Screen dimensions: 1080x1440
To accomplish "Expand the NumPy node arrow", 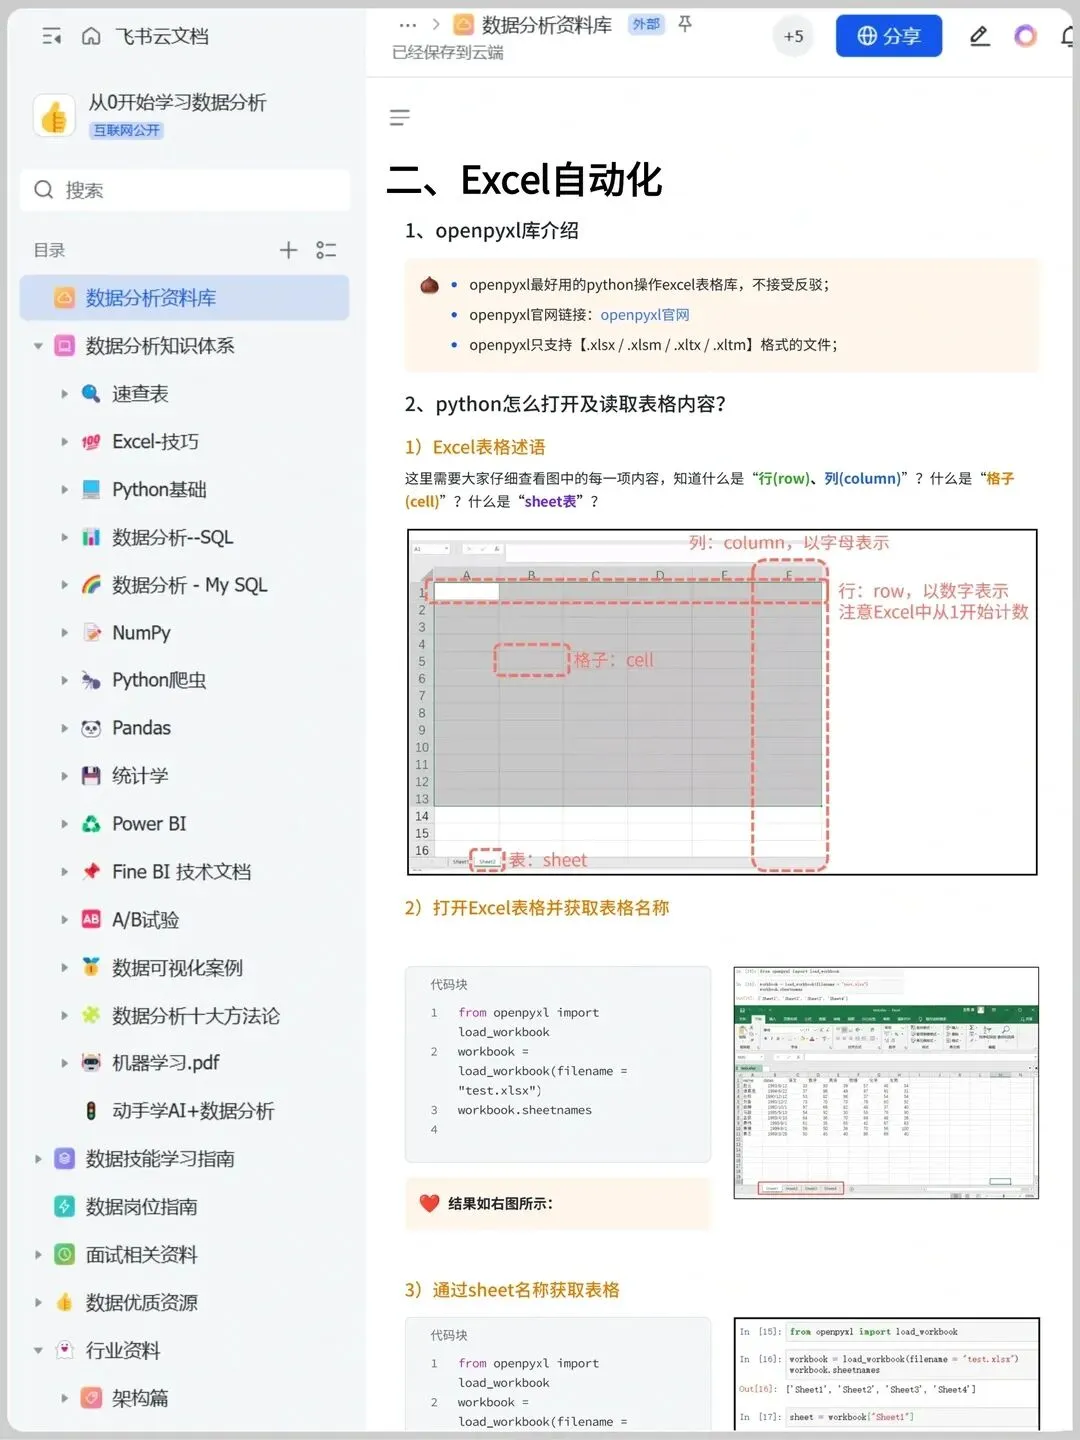I will pos(64,633).
